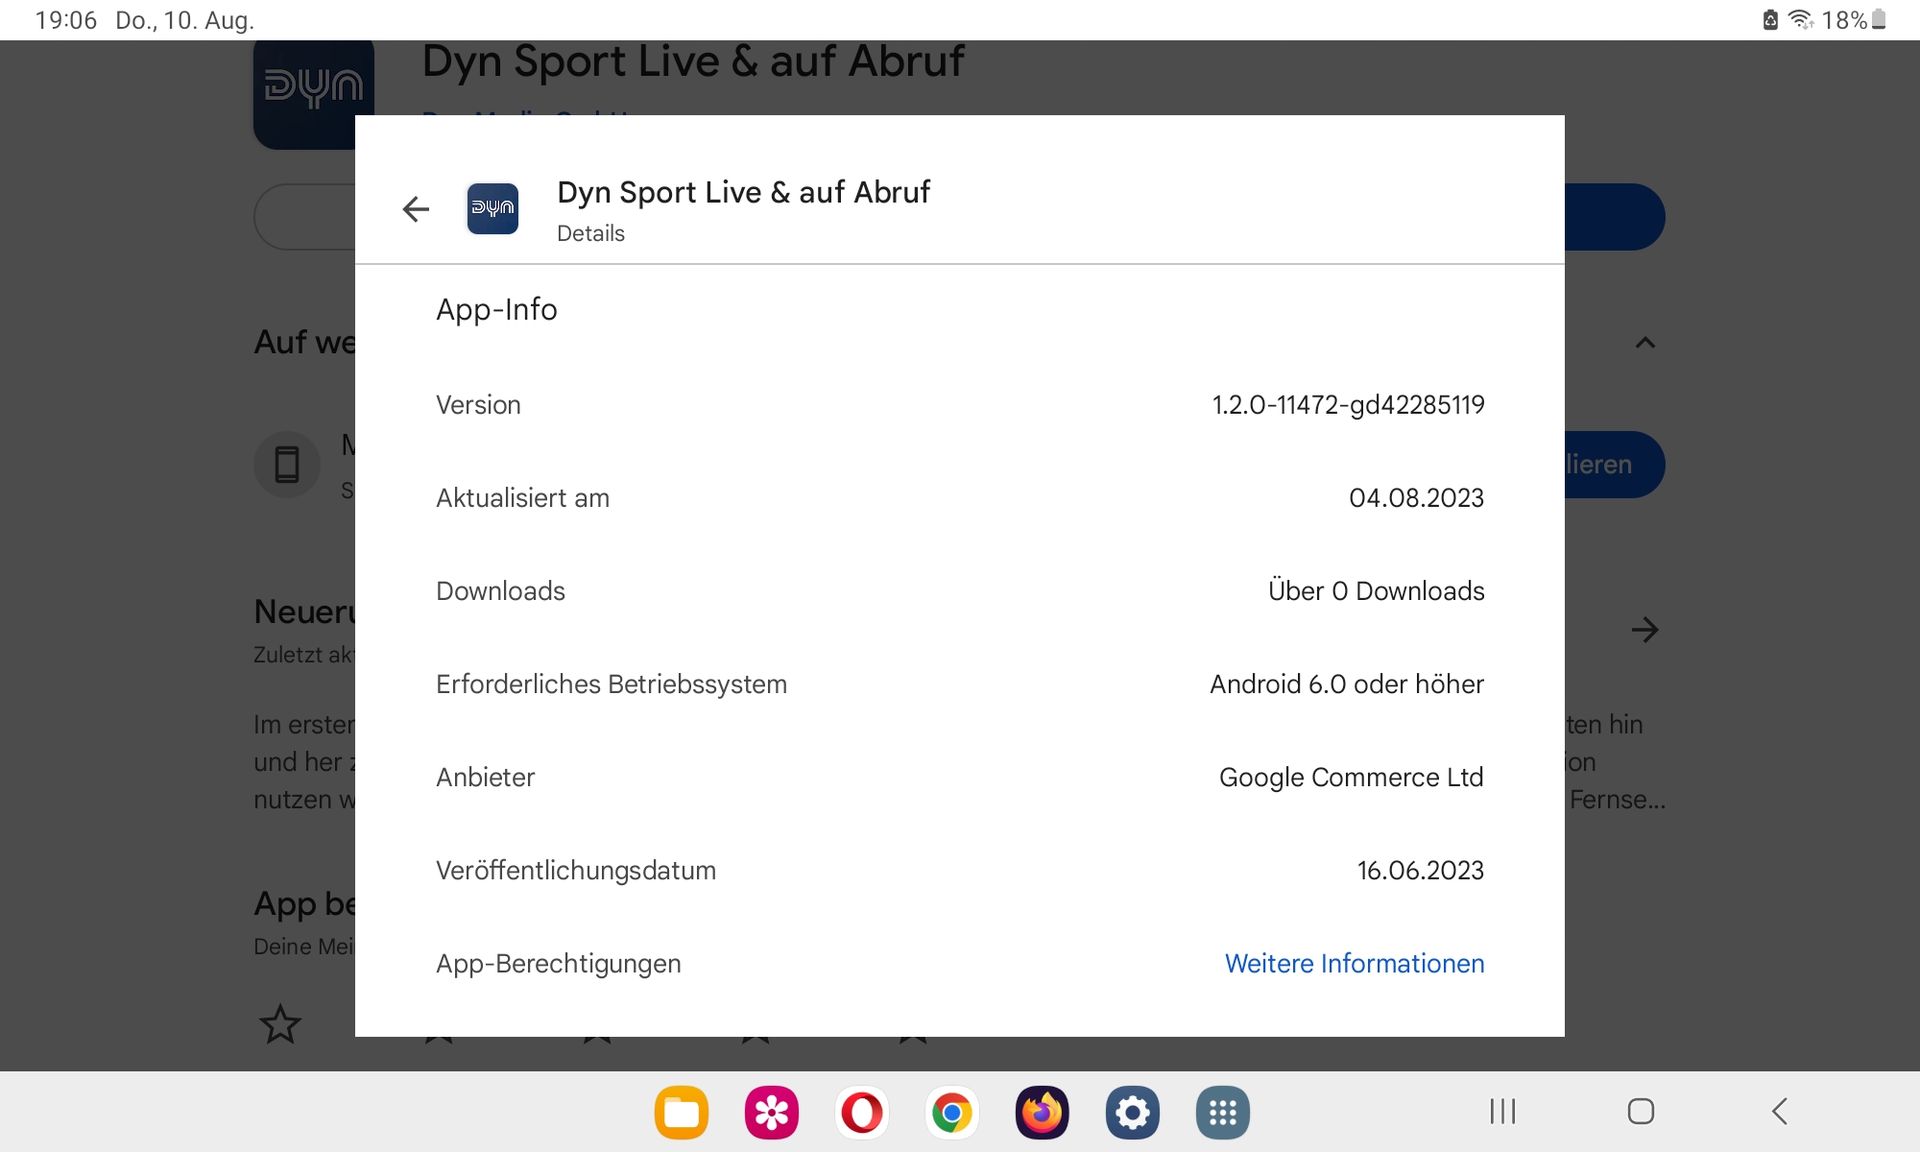Screen dimensions: 1920x1152
Task: Open Weitere Informationen for App-Berechtigungen
Action: tap(1354, 963)
